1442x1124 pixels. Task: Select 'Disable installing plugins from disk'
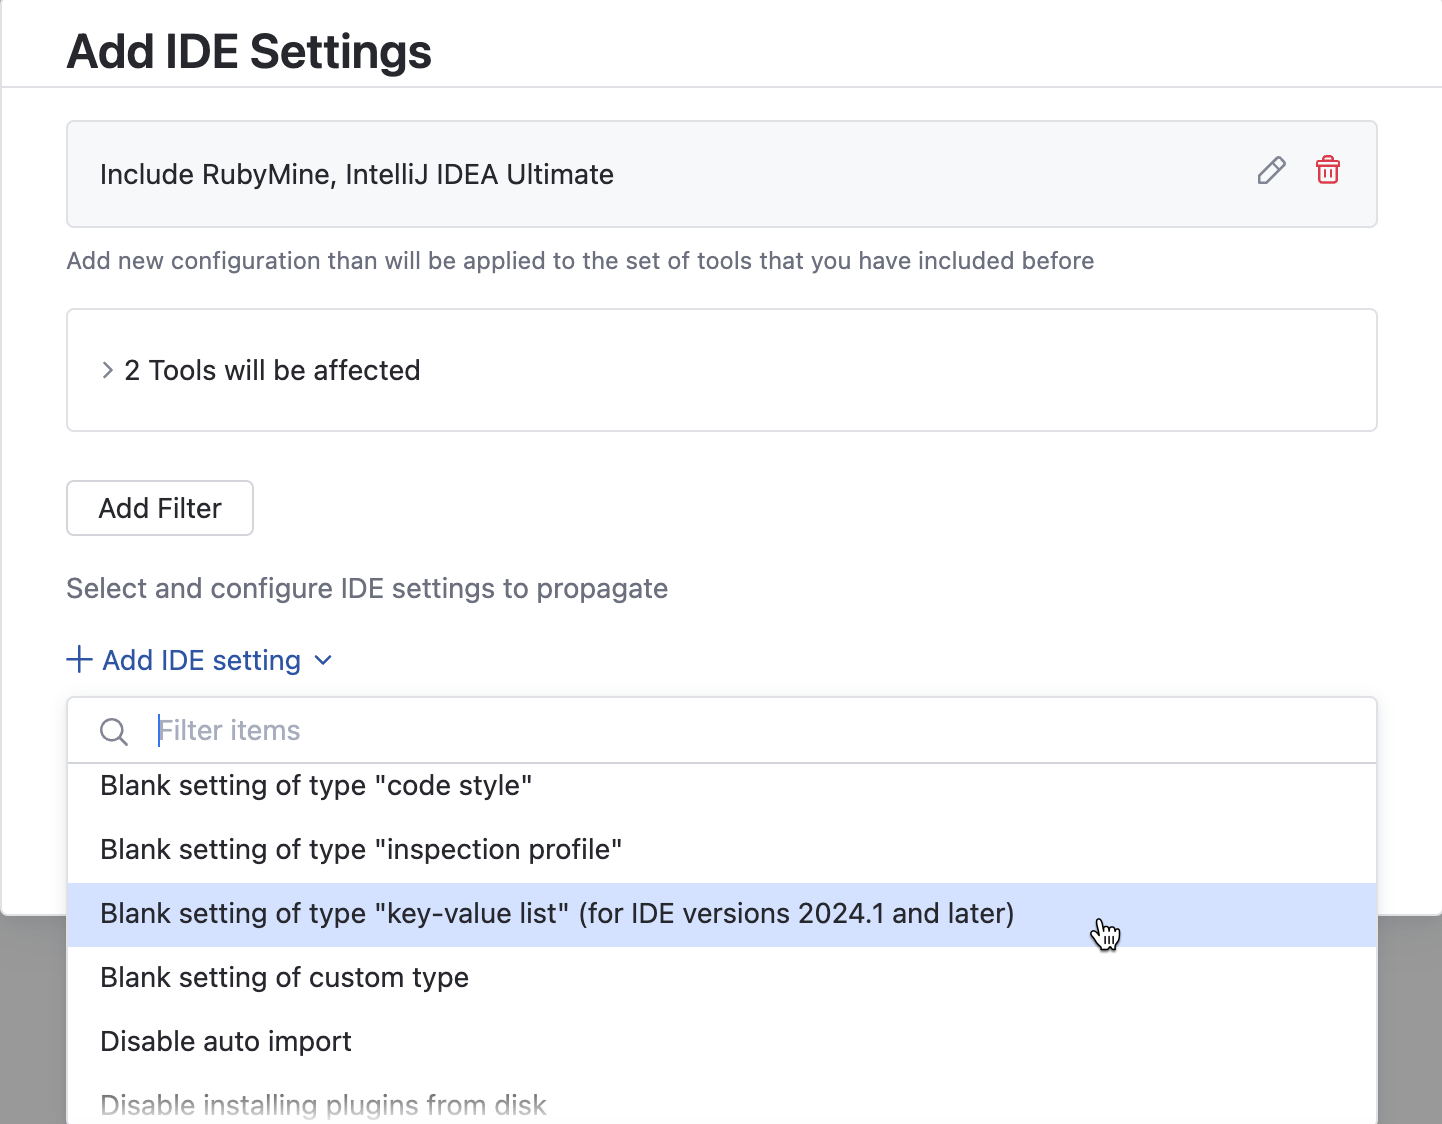pyautogui.click(x=323, y=1104)
